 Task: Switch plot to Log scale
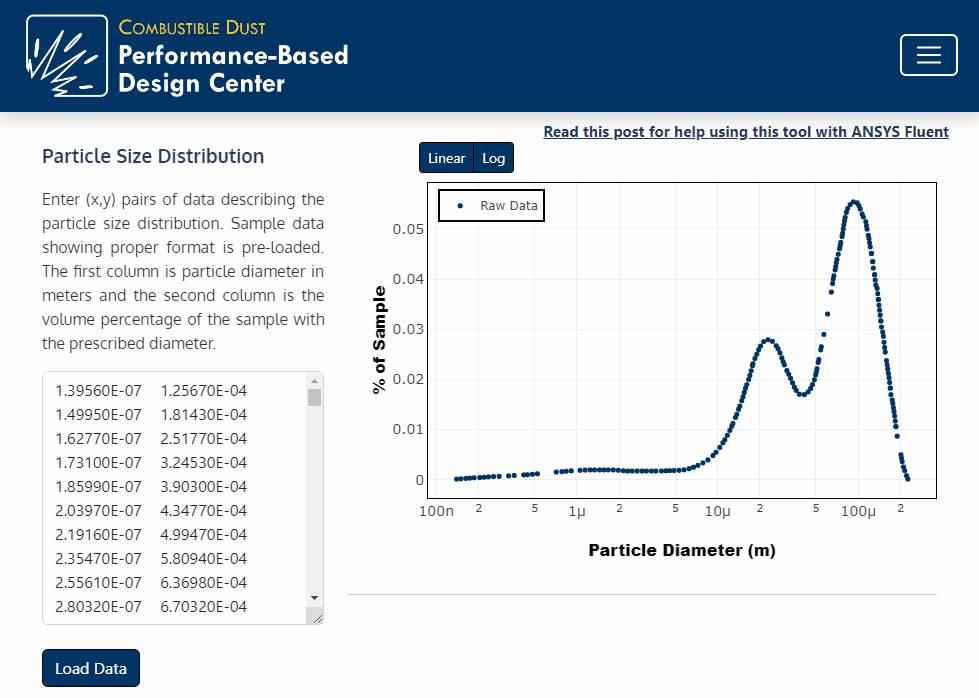493,158
